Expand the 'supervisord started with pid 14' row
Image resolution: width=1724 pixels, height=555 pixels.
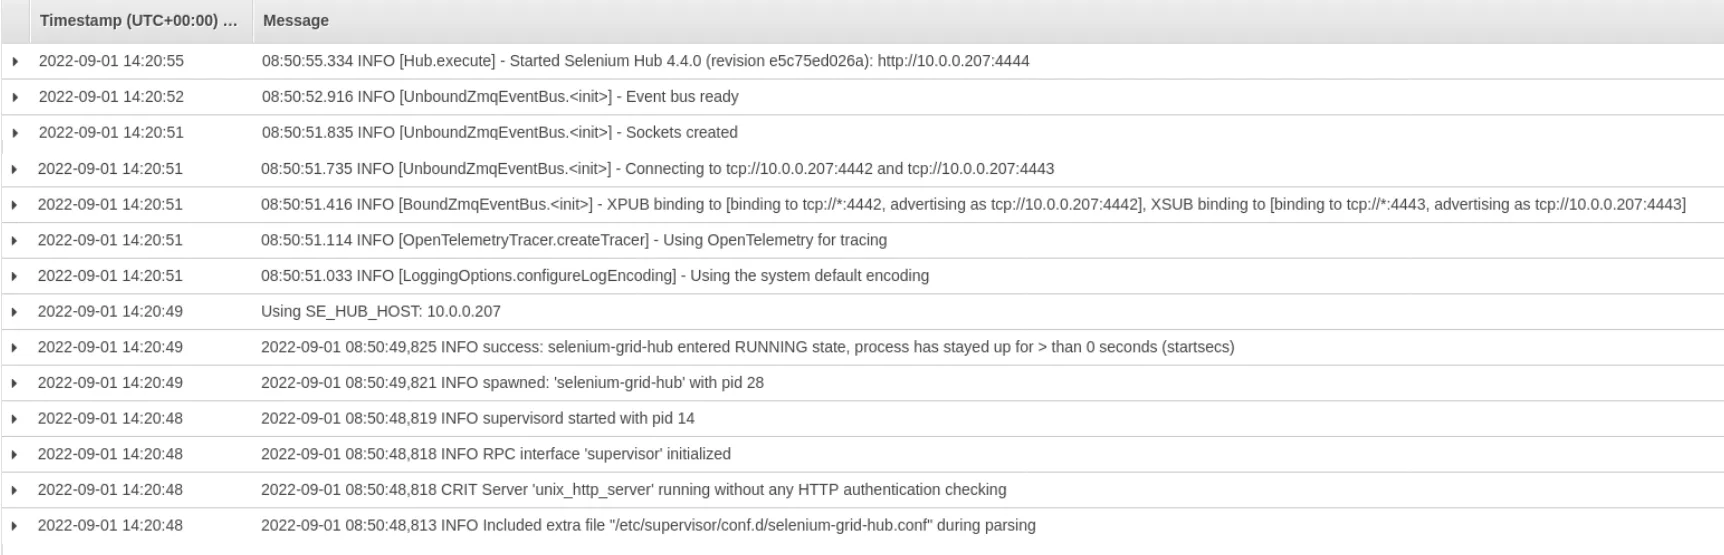(x=15, y=419)
